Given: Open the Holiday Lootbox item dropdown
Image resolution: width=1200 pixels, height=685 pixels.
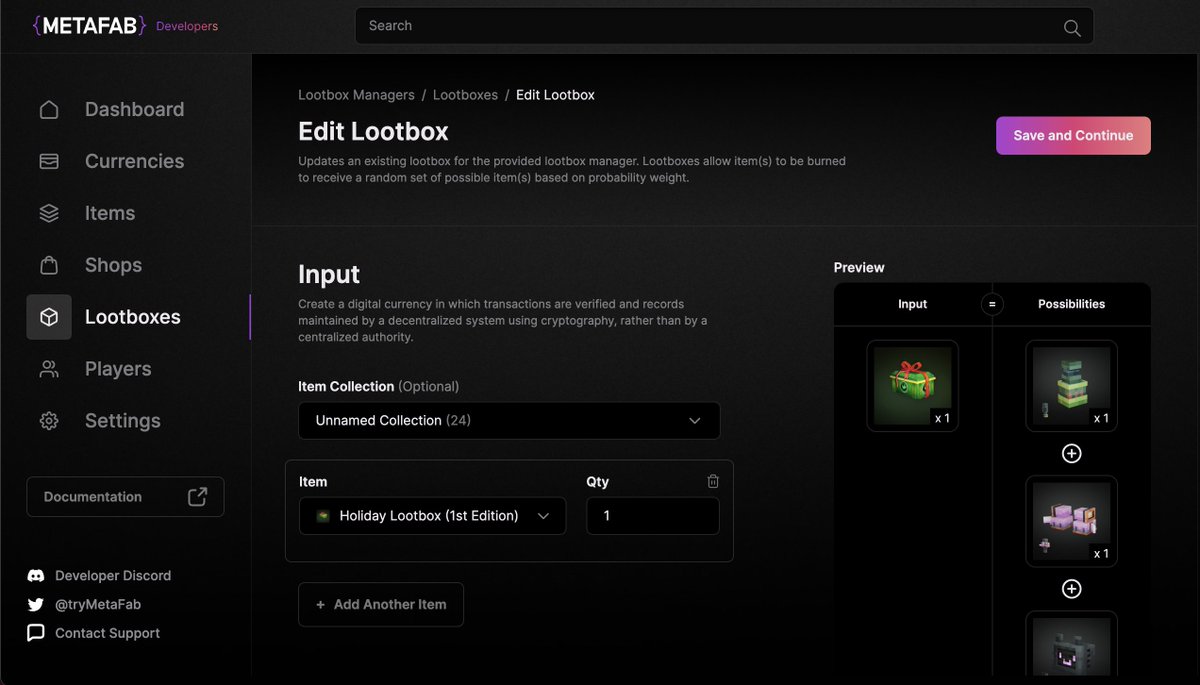Looking at the screenshot, I should 432,516.
